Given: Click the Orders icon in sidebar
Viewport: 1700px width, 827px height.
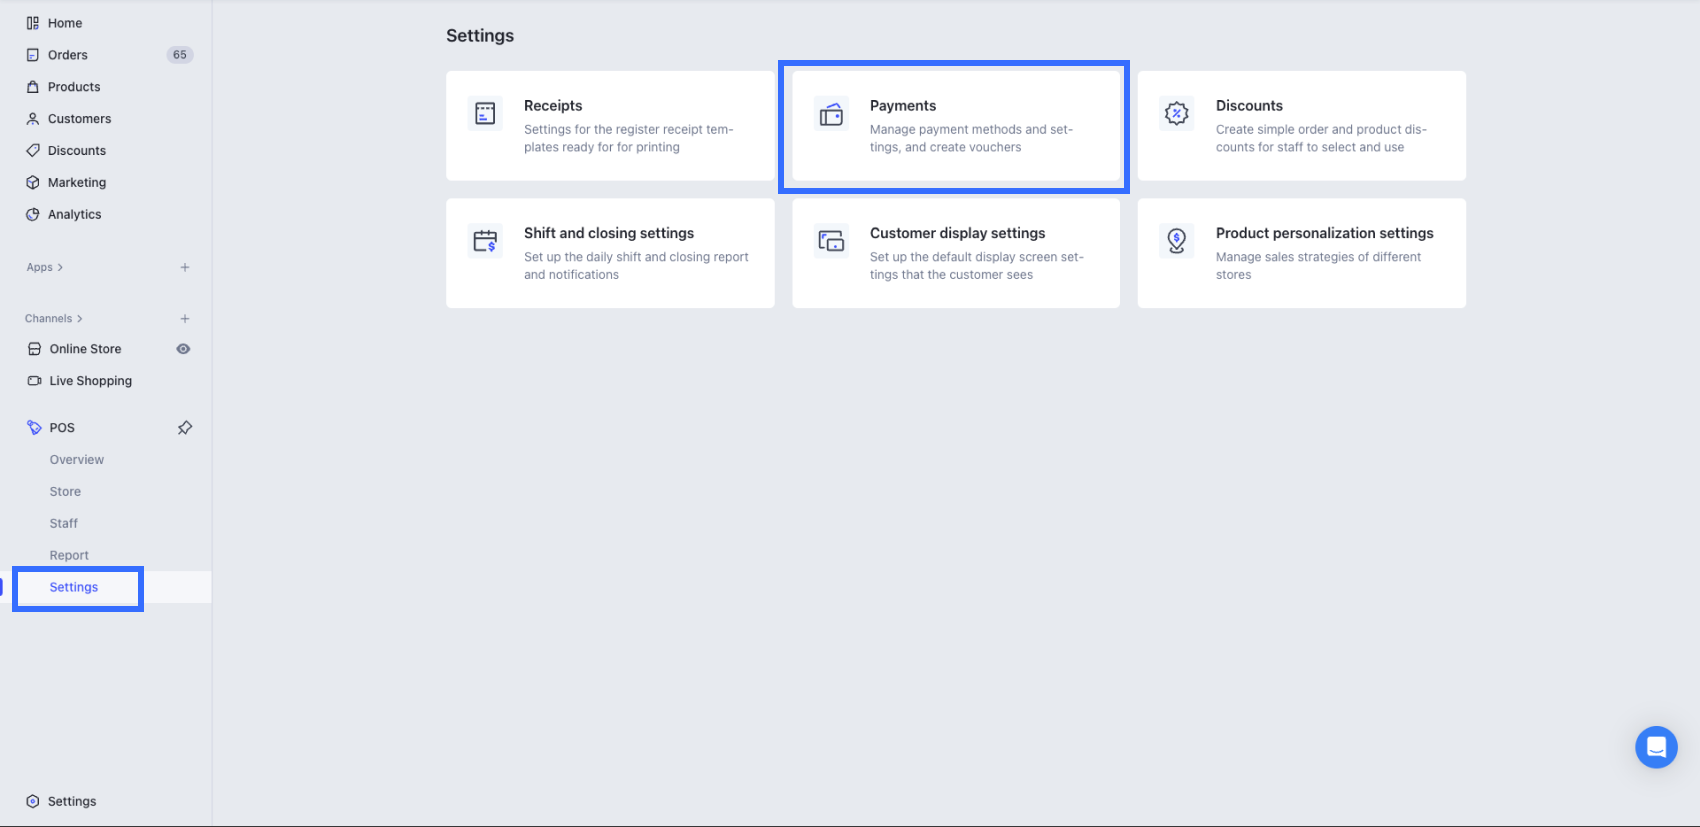Looking at the screenshot, I should pos(33,55).
